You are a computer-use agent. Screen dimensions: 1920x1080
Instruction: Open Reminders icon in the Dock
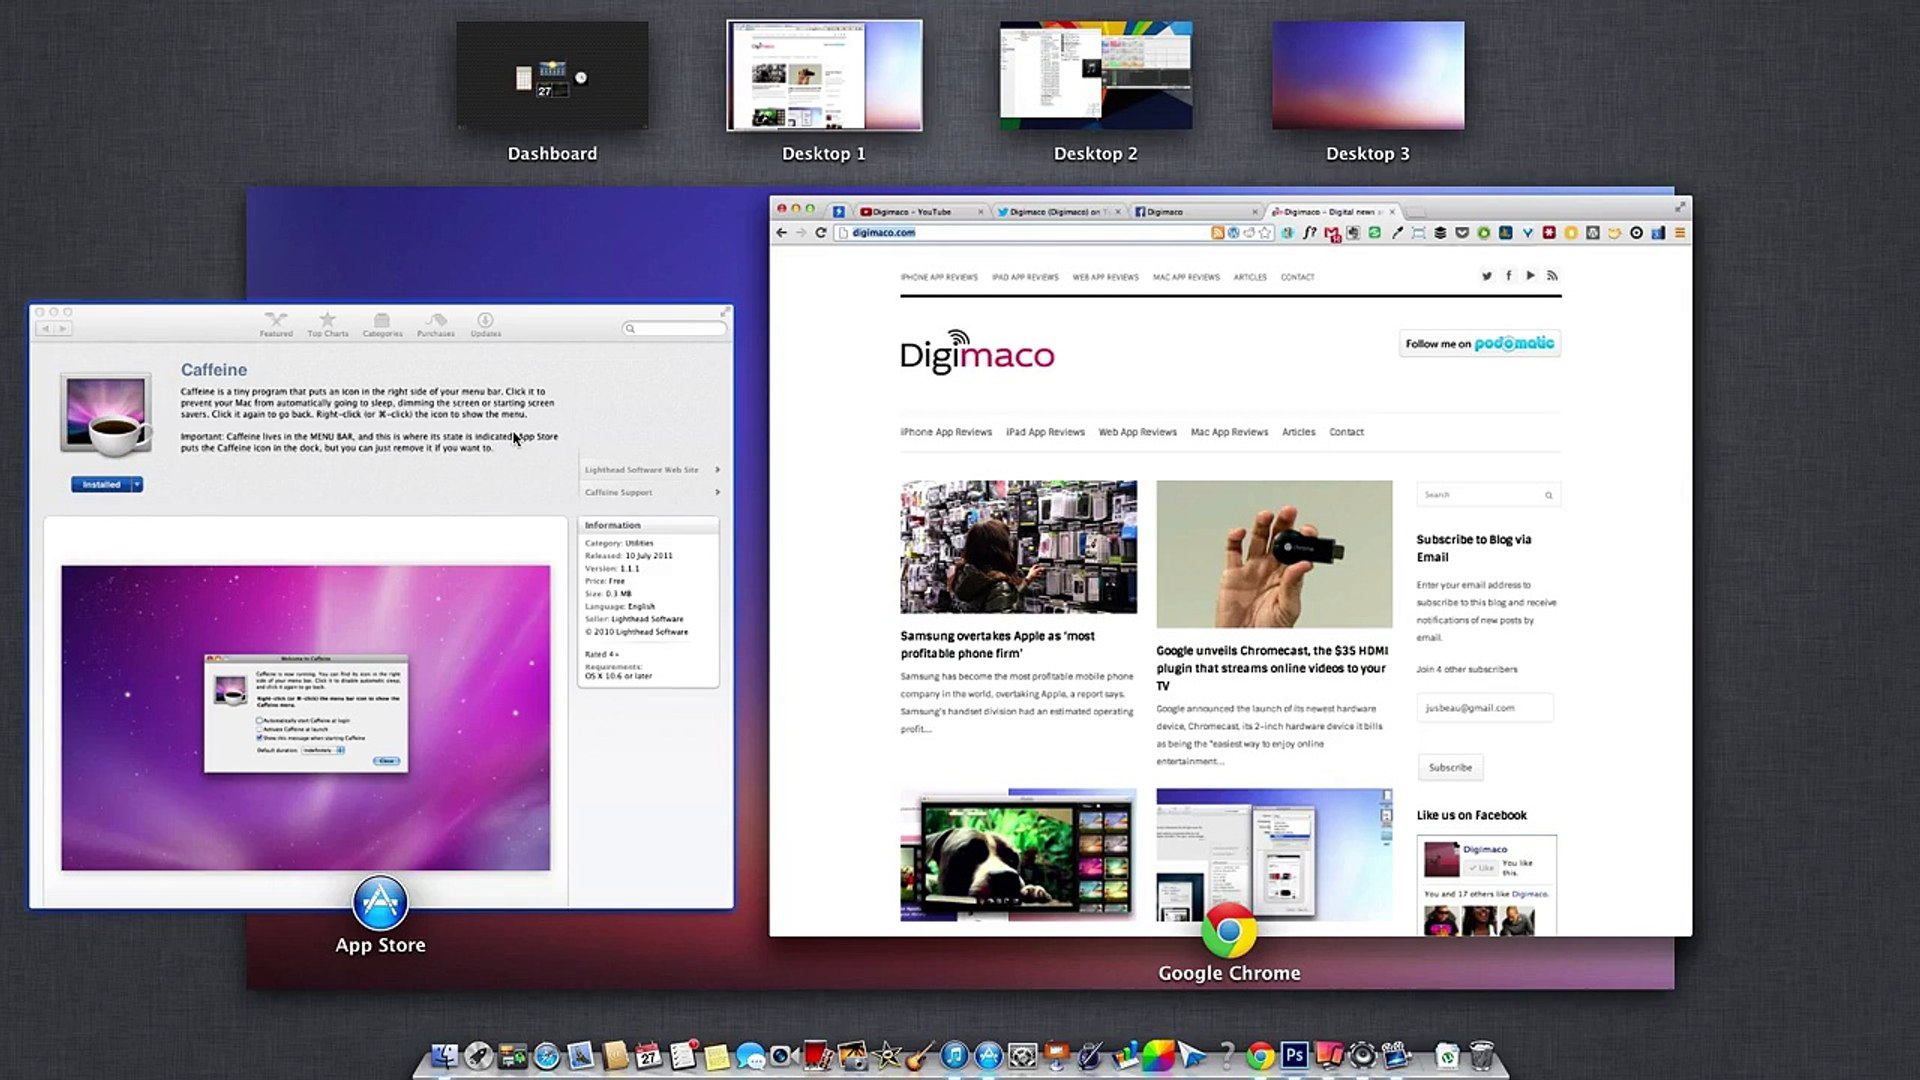click(684, 1055)
